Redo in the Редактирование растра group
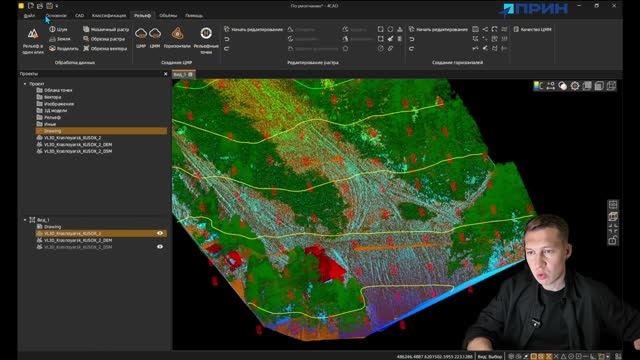The image size is (640, 360). tap(227, 48)
